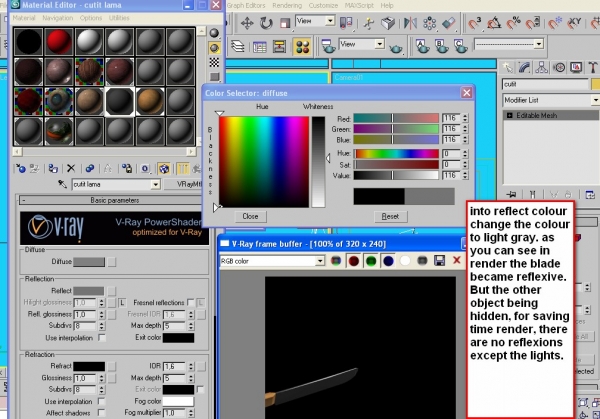Image resolution: width=600 pixels, height=419 pixels.
Task: Open the Curve Editor icon
Action: point(260,47)
